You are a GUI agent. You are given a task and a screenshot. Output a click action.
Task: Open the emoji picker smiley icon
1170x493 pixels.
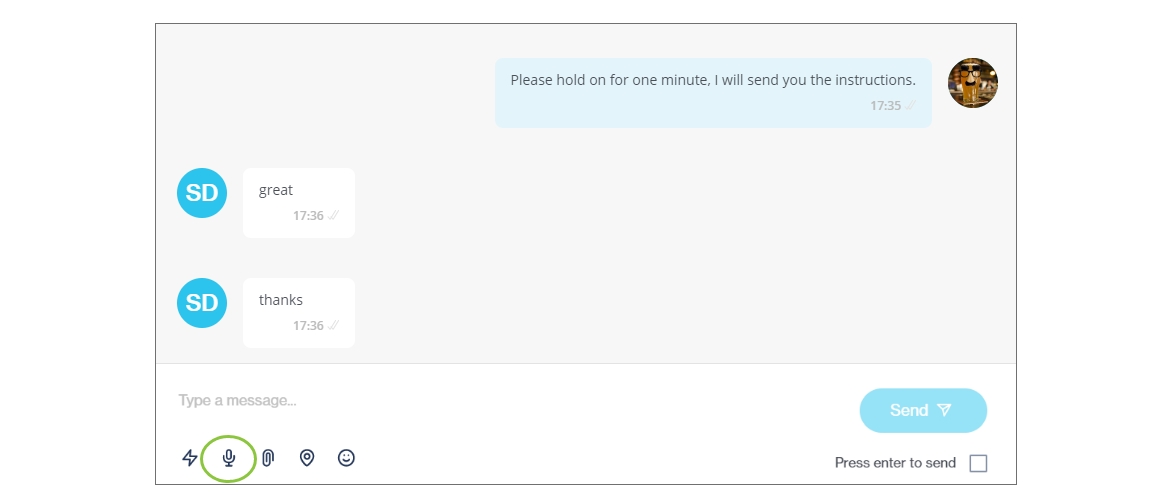coord(346,458)
